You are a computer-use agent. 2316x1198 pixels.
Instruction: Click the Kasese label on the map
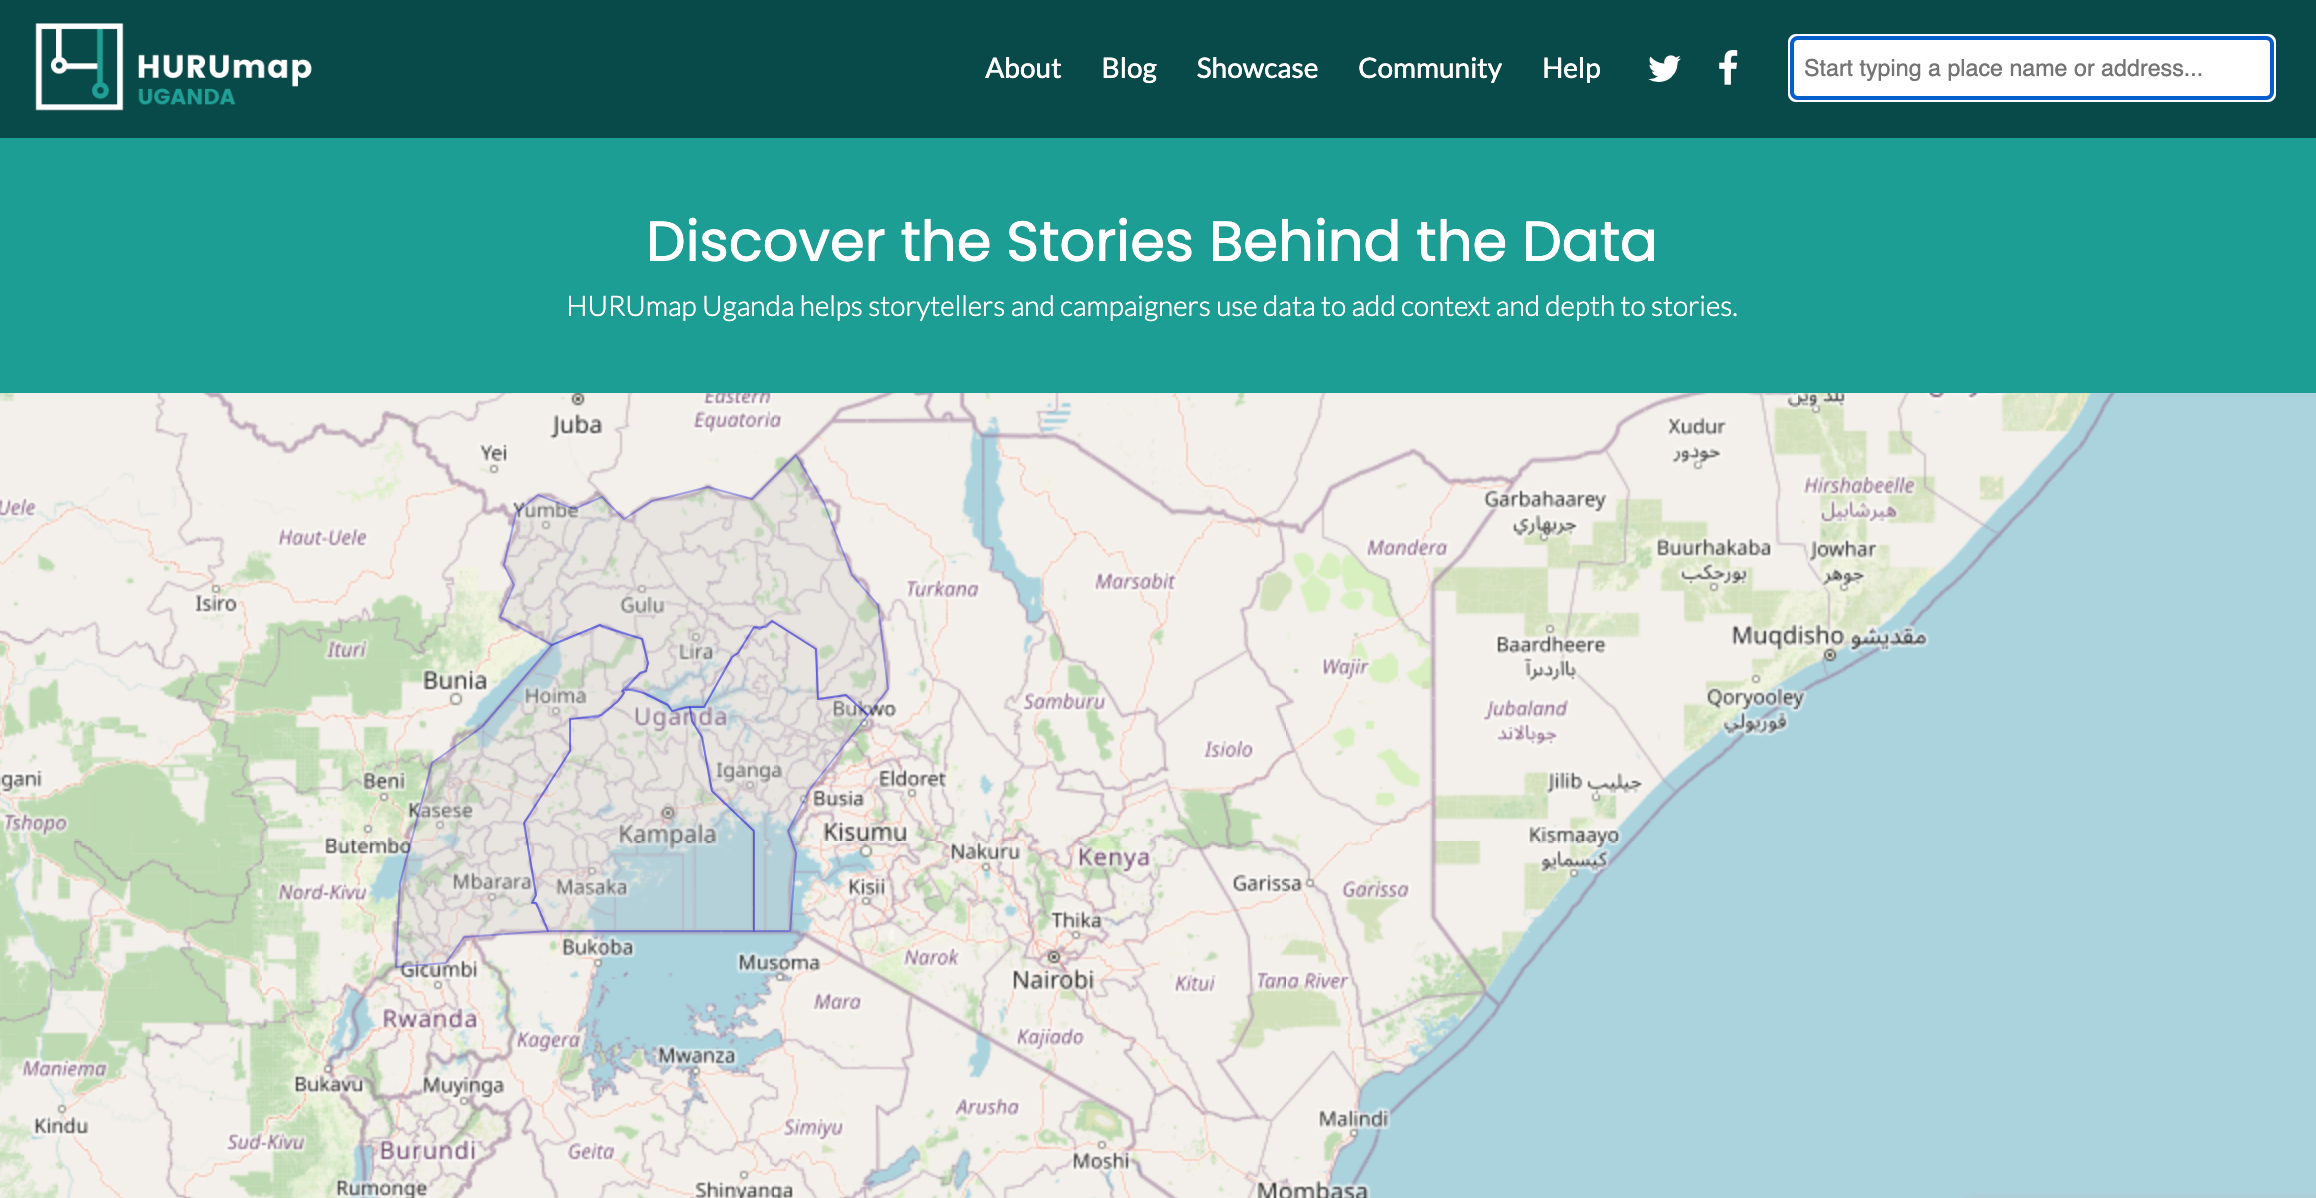point(441,810)
